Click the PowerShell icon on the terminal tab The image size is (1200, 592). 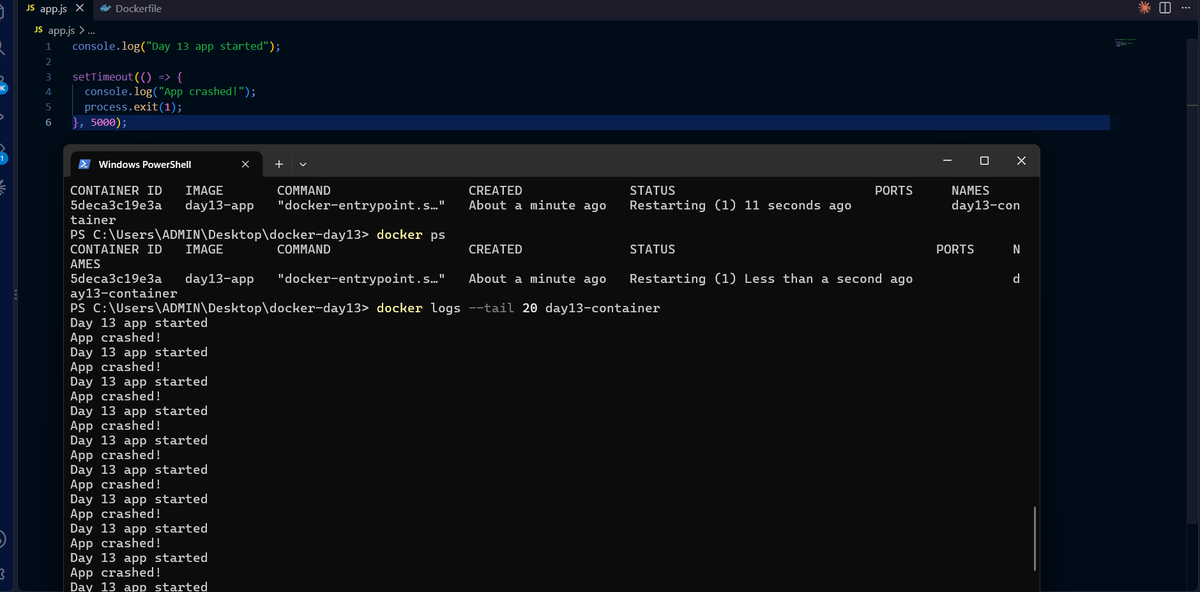click(x=85, y=164)
